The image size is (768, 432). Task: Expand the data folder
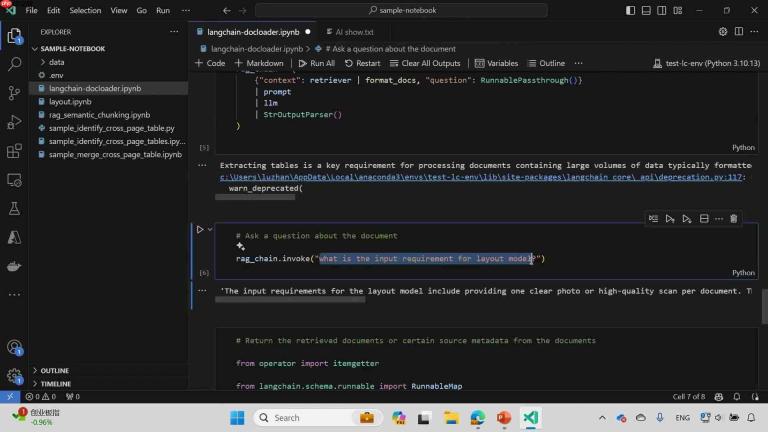(x=56, y=62)
